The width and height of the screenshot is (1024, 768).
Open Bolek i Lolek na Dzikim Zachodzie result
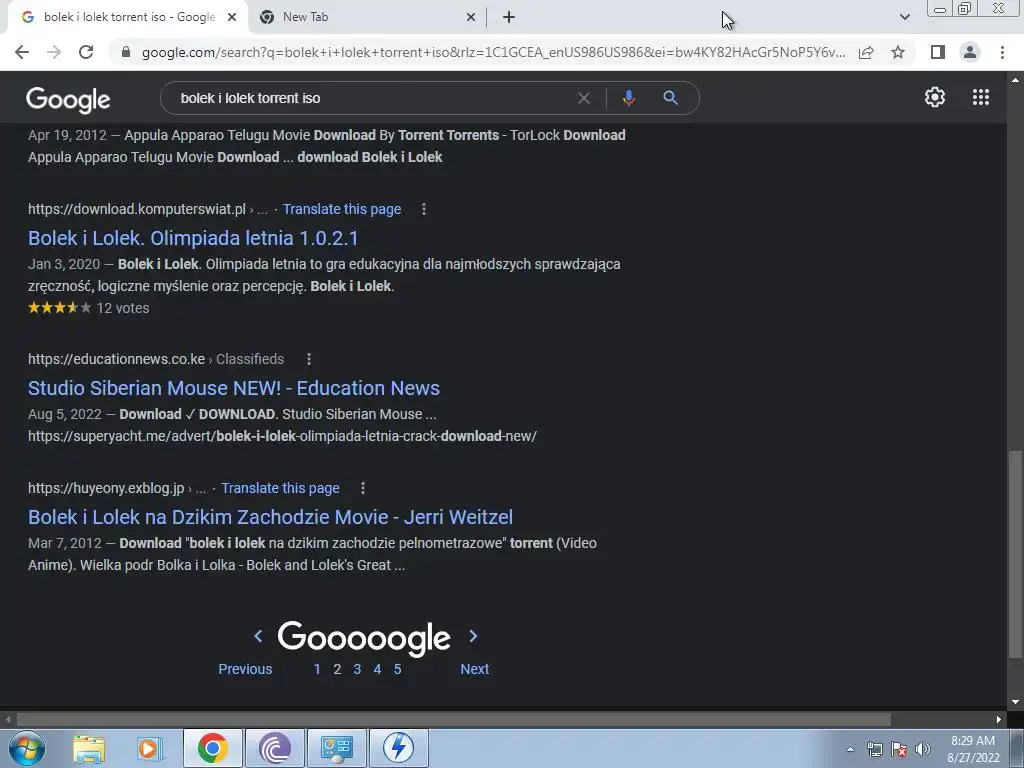point(270,517)
